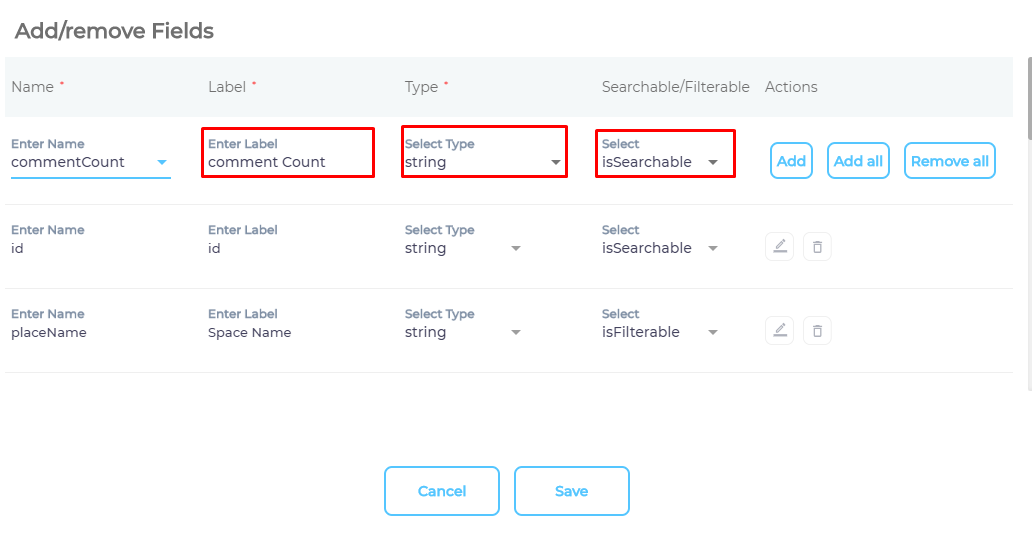Open the commentCount name dropdown arrow
Screen dimensions: 1032x537
[x=162, y=162]
